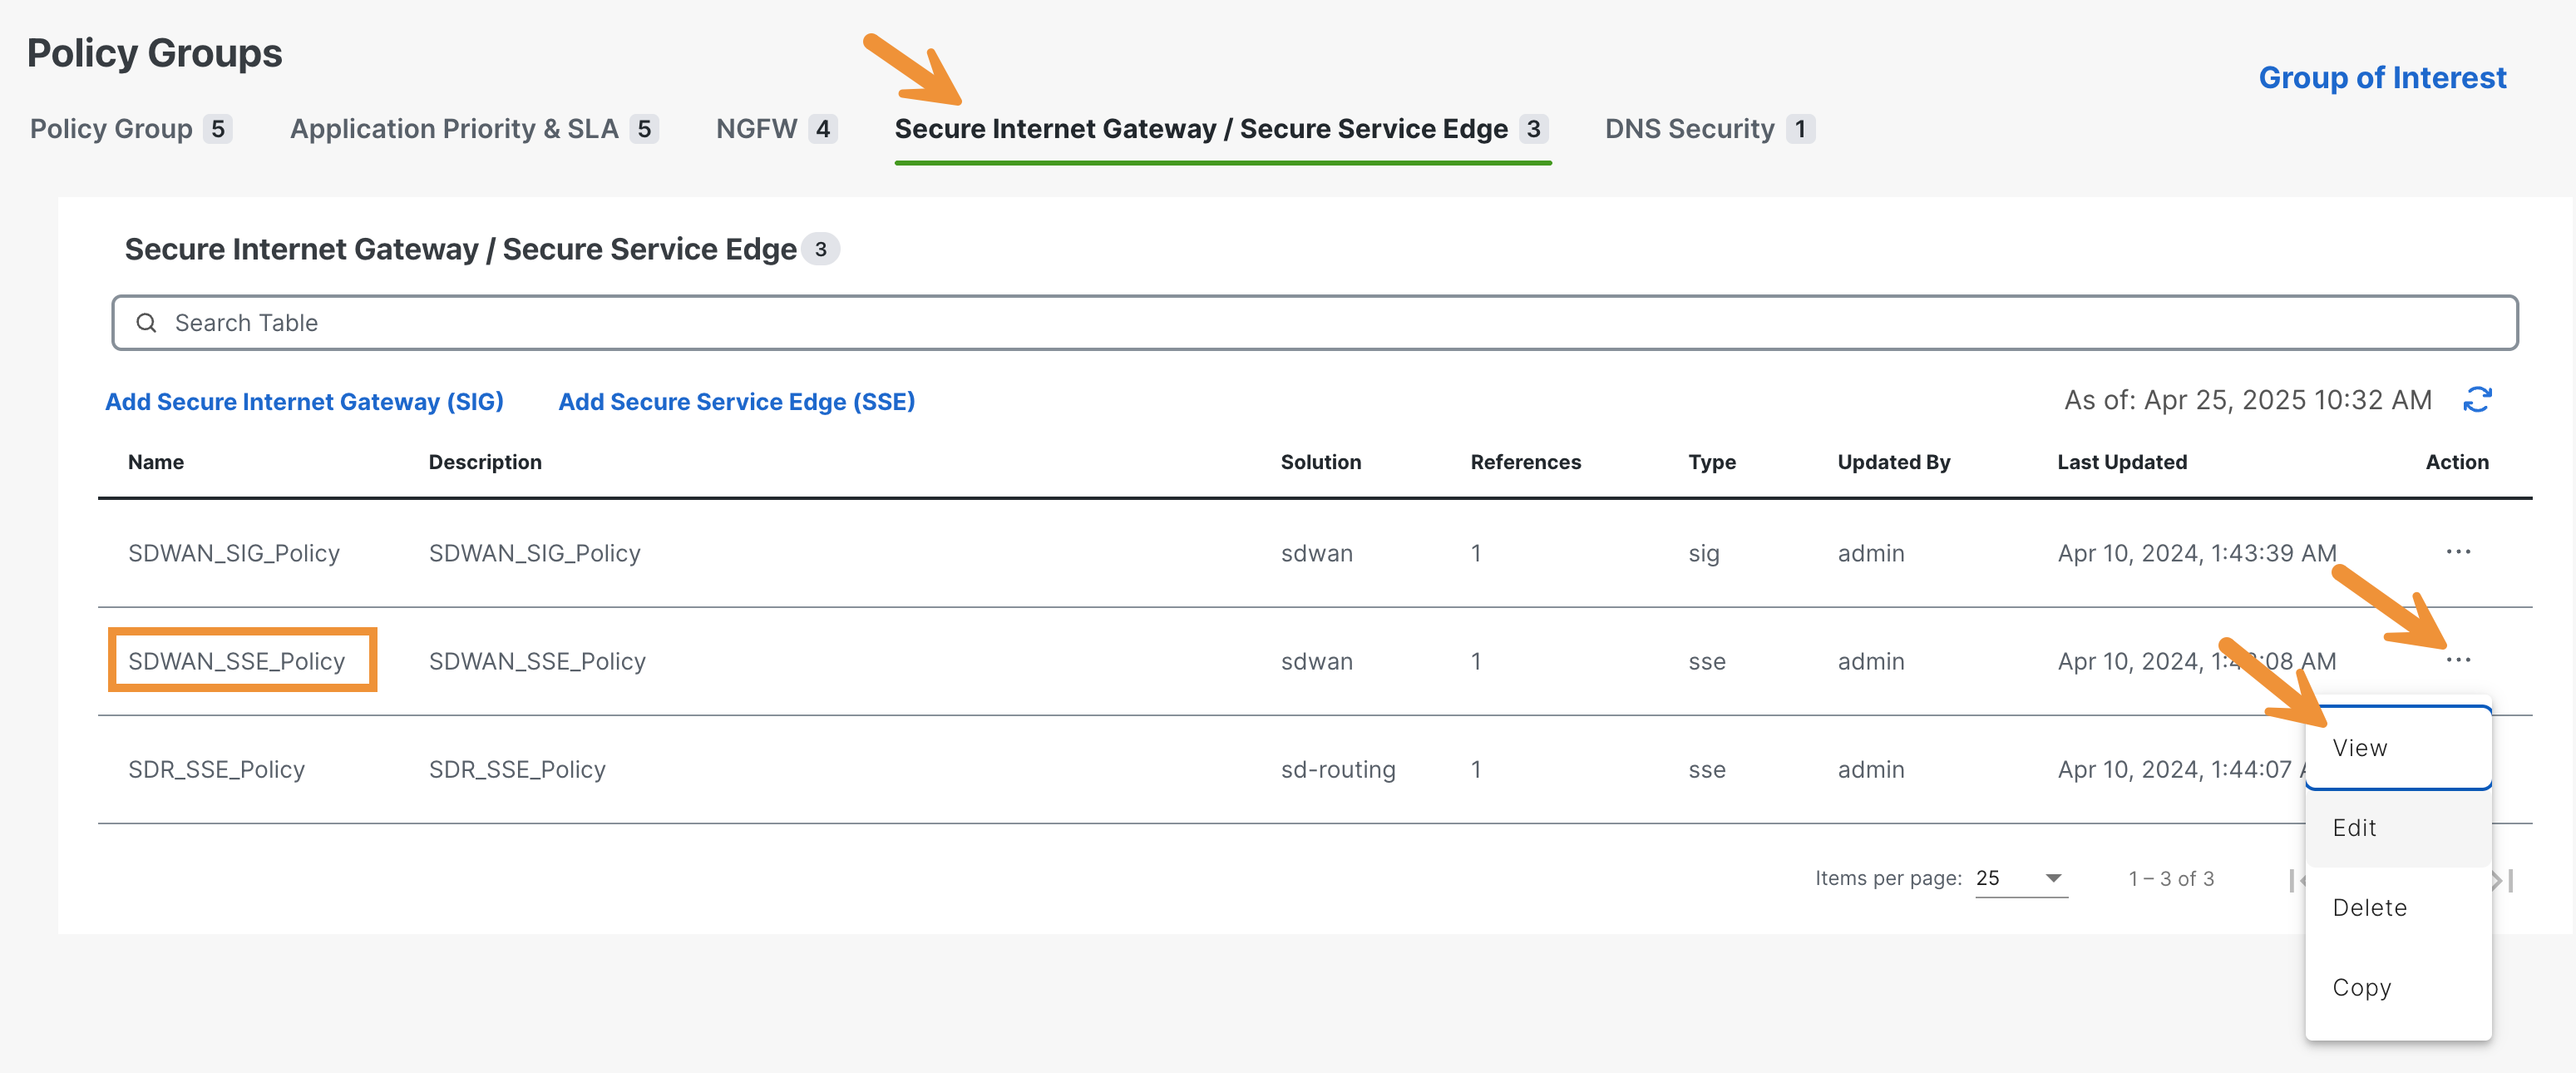The image size is (2576, 1073).
Task: Click into the Search Table field
Action: (x=1314, y=323)
